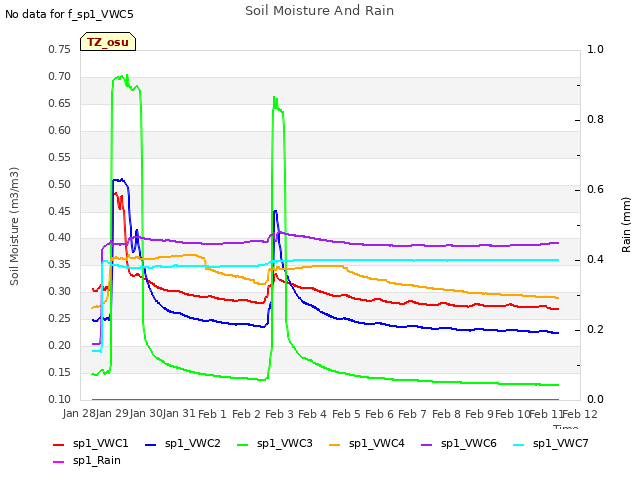This screenshot has width=640, height=480.
Task: Click the sp1_VWC2 blue legend swatch
Action: 151,444
